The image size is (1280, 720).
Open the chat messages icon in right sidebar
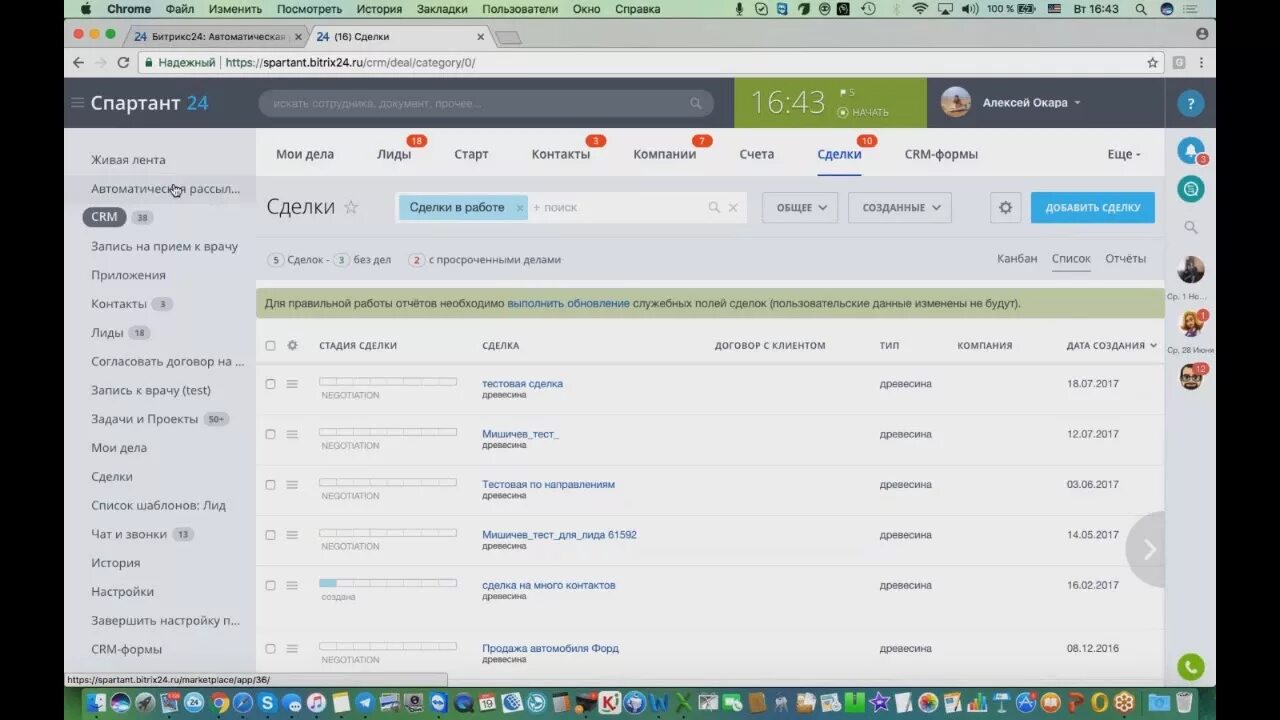[1190, 189]
